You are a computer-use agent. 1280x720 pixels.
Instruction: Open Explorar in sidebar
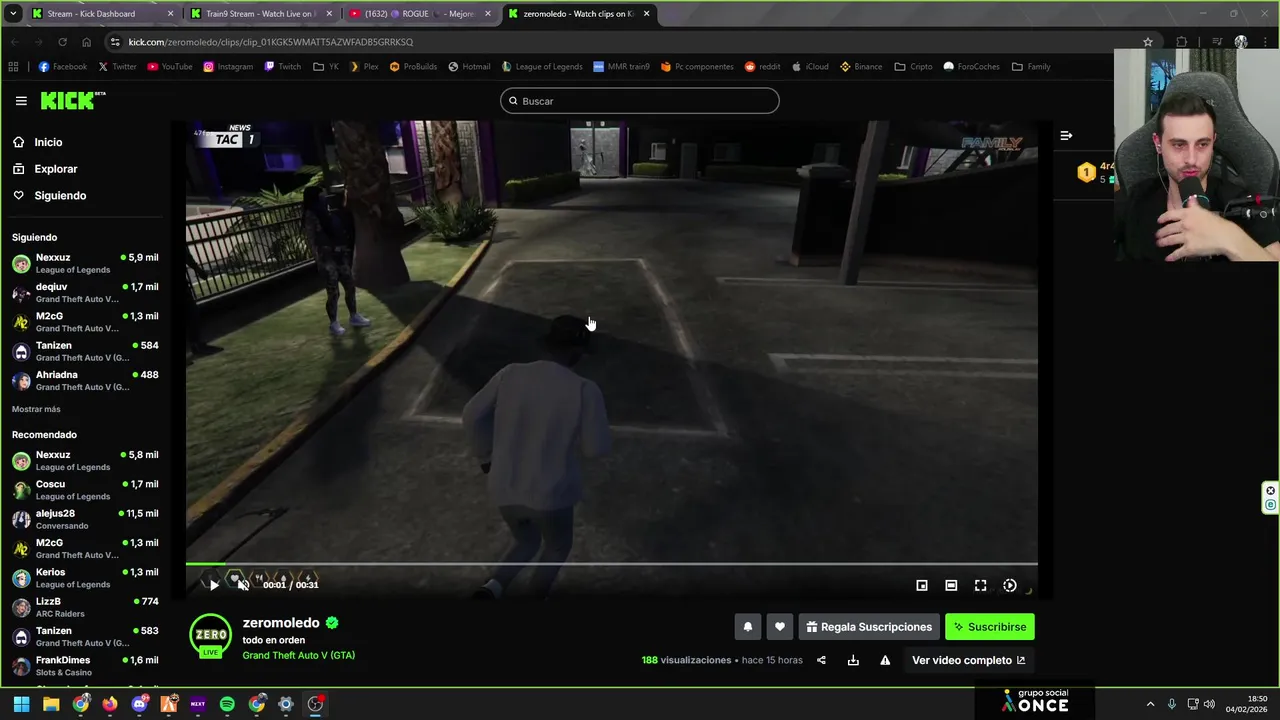click(x=55, y=169)
